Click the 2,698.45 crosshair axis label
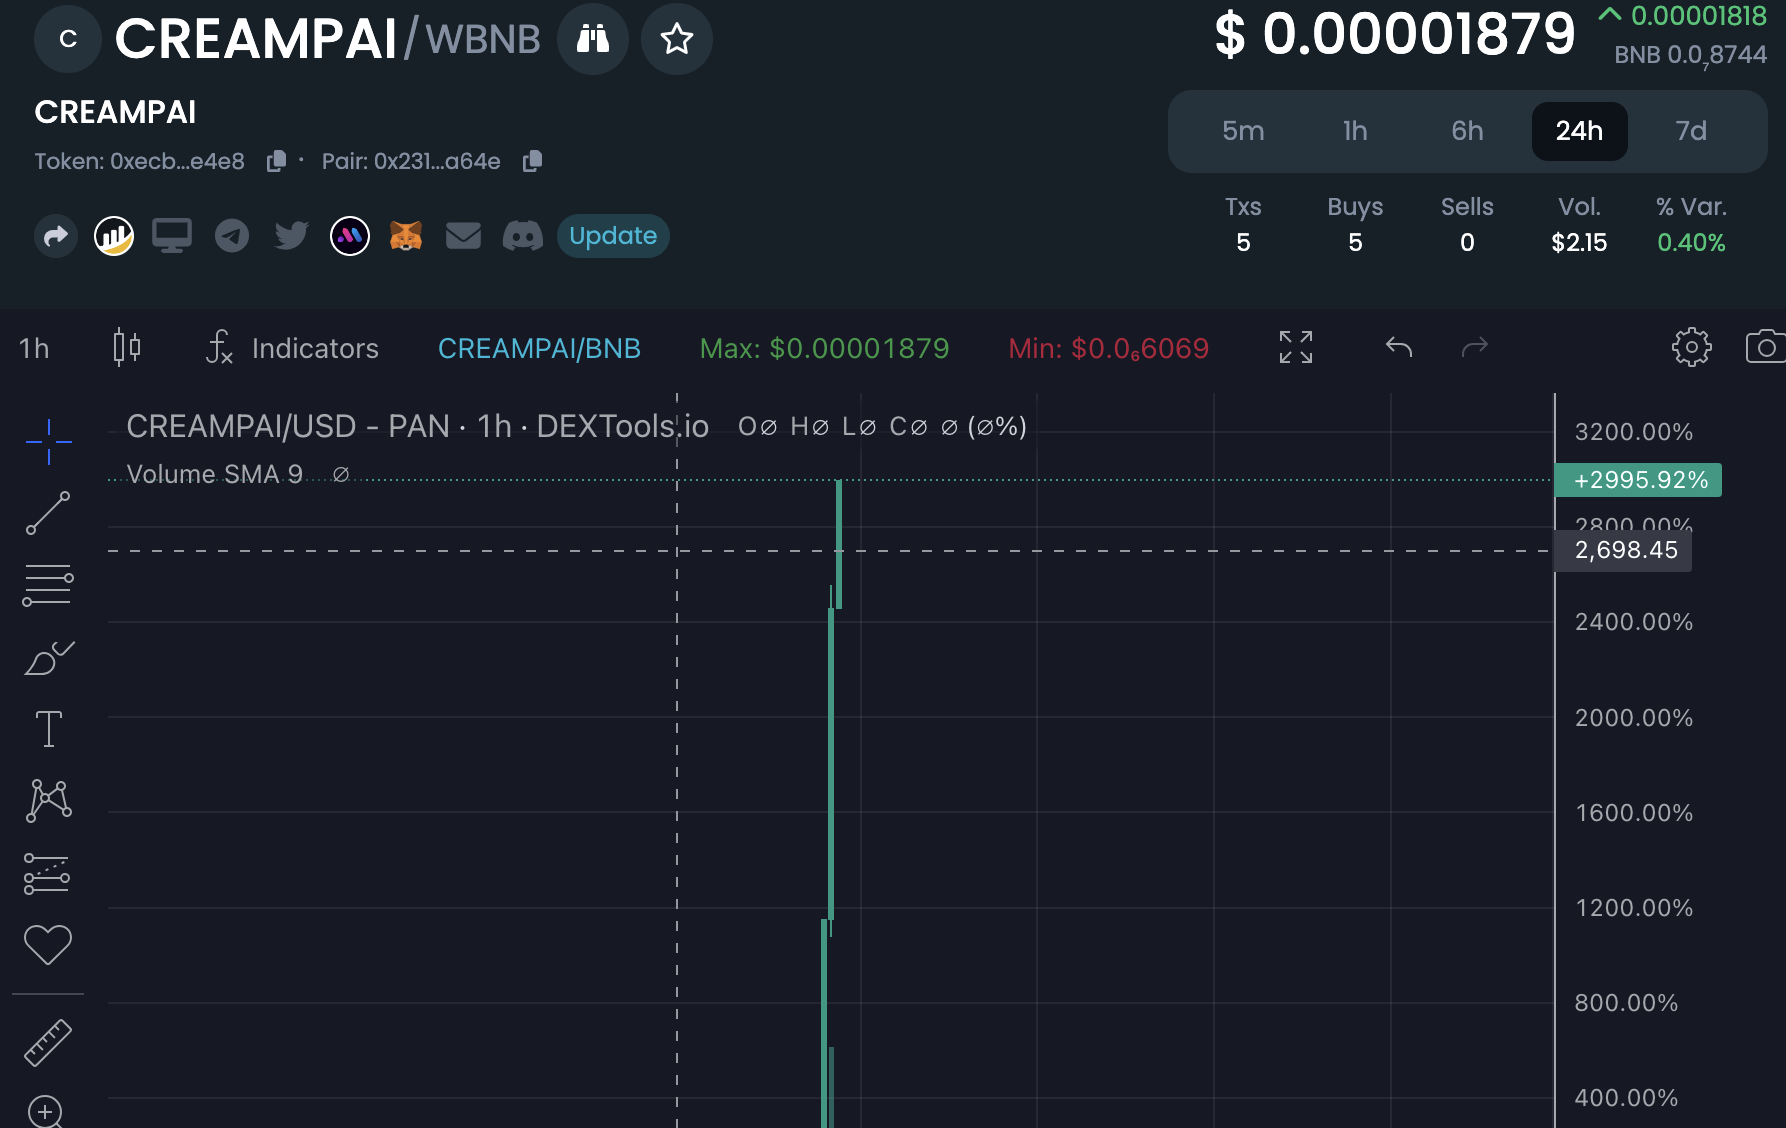Screen dimensions: 1786x1128 point(1623,550)
